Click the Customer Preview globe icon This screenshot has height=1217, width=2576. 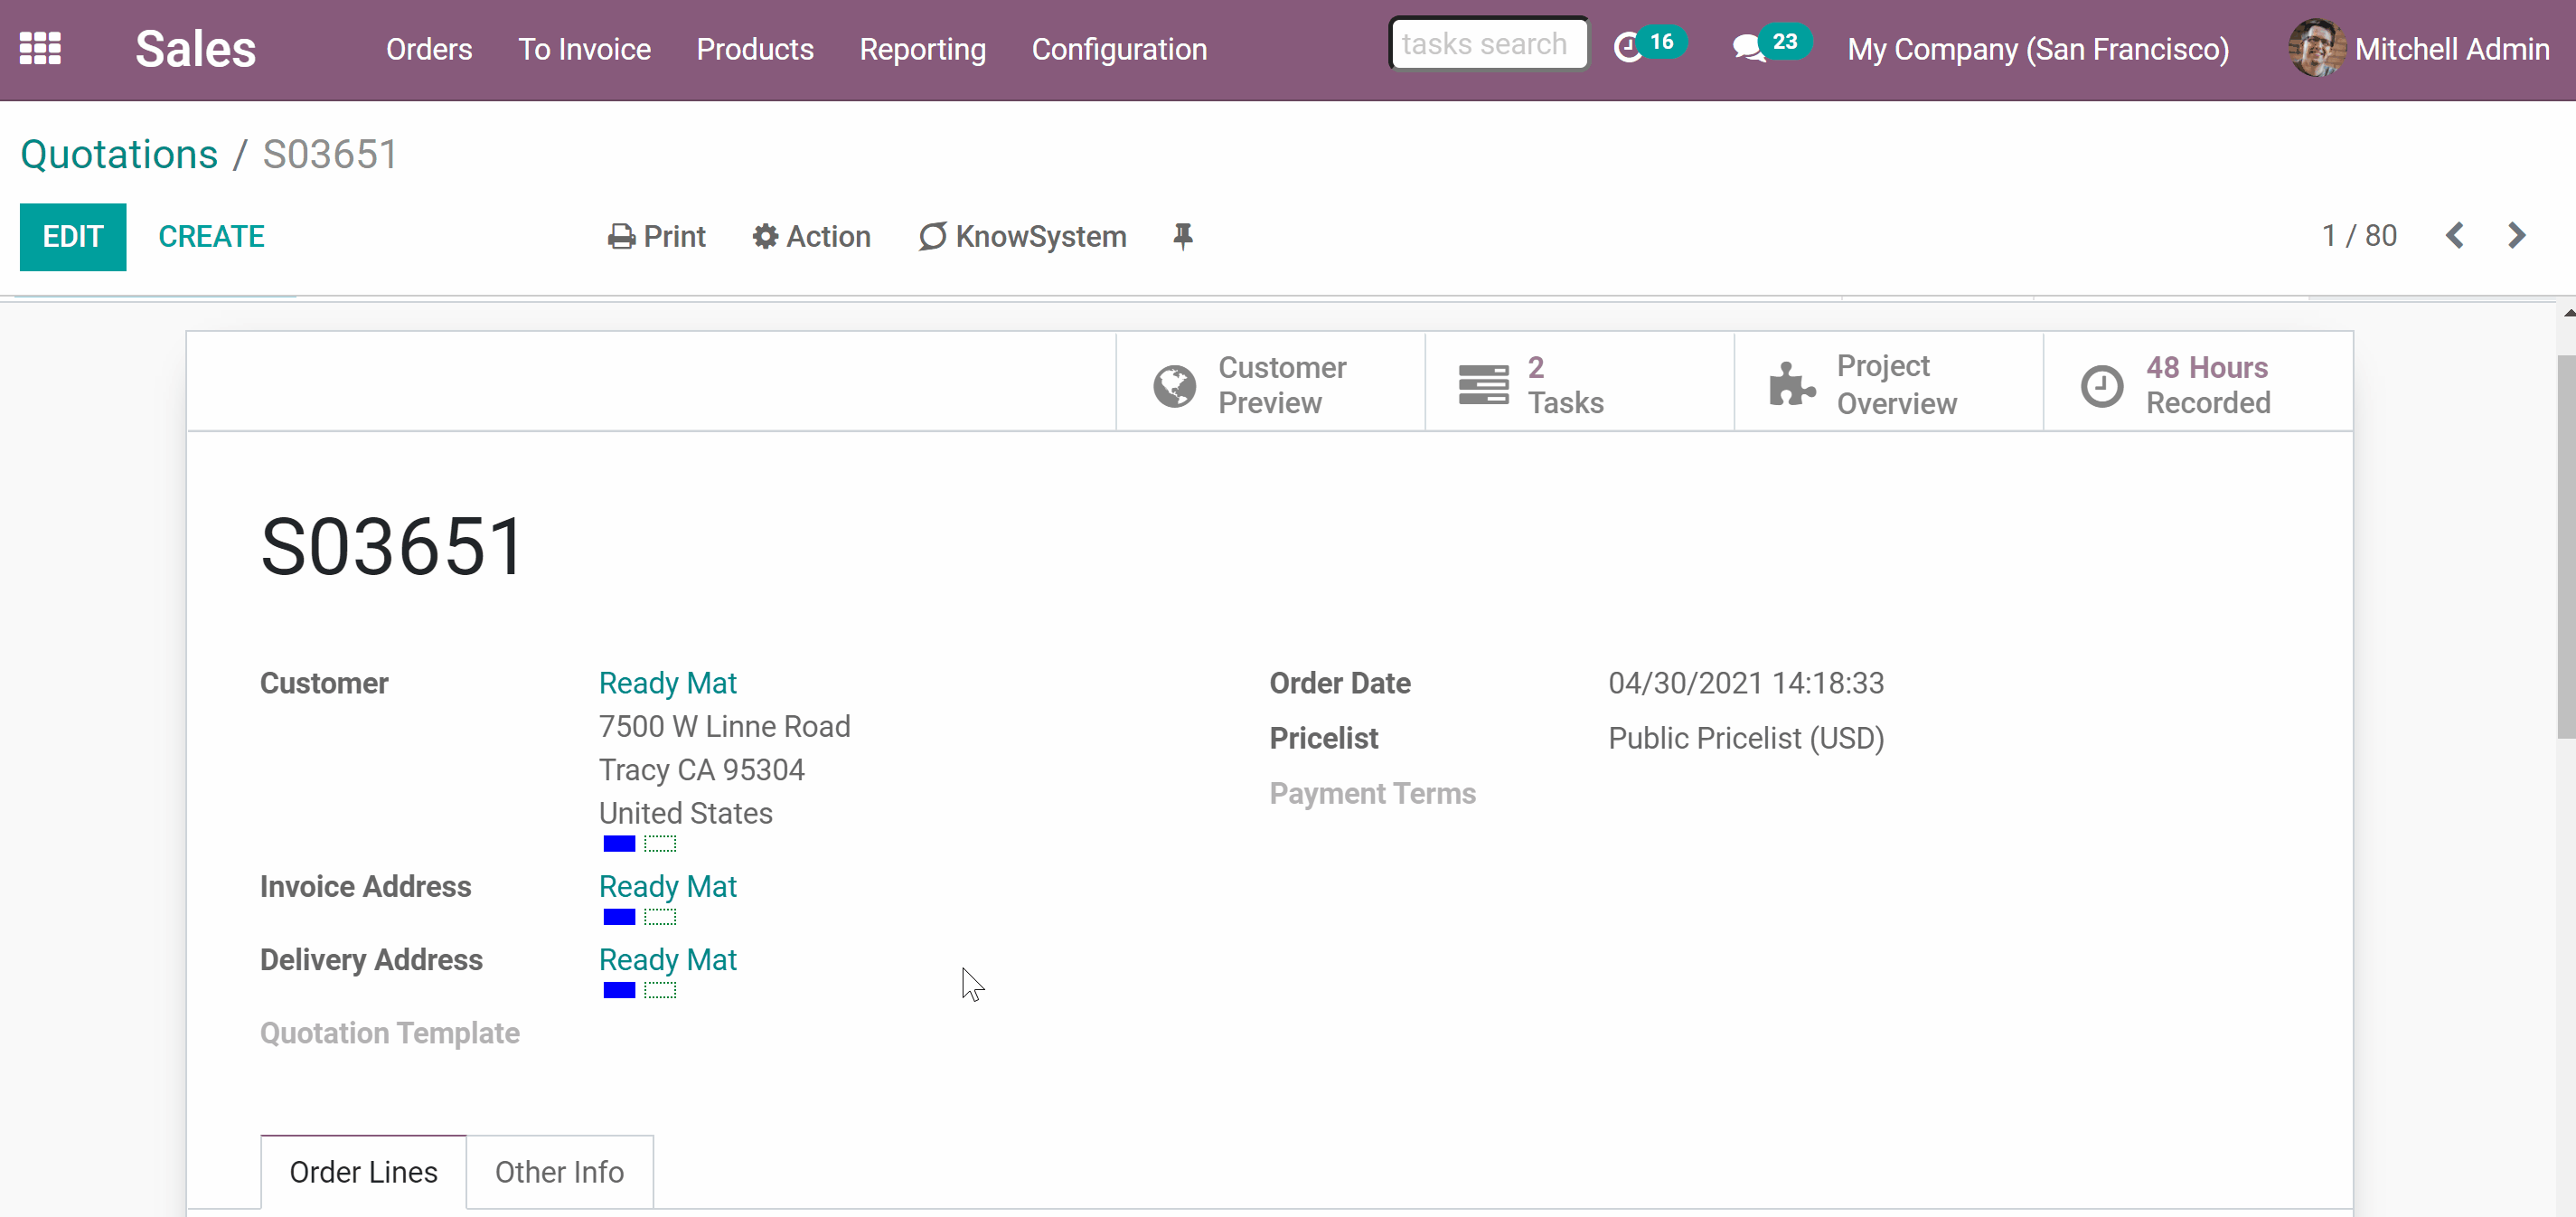pyautogui.click(x=1174, y=386)
